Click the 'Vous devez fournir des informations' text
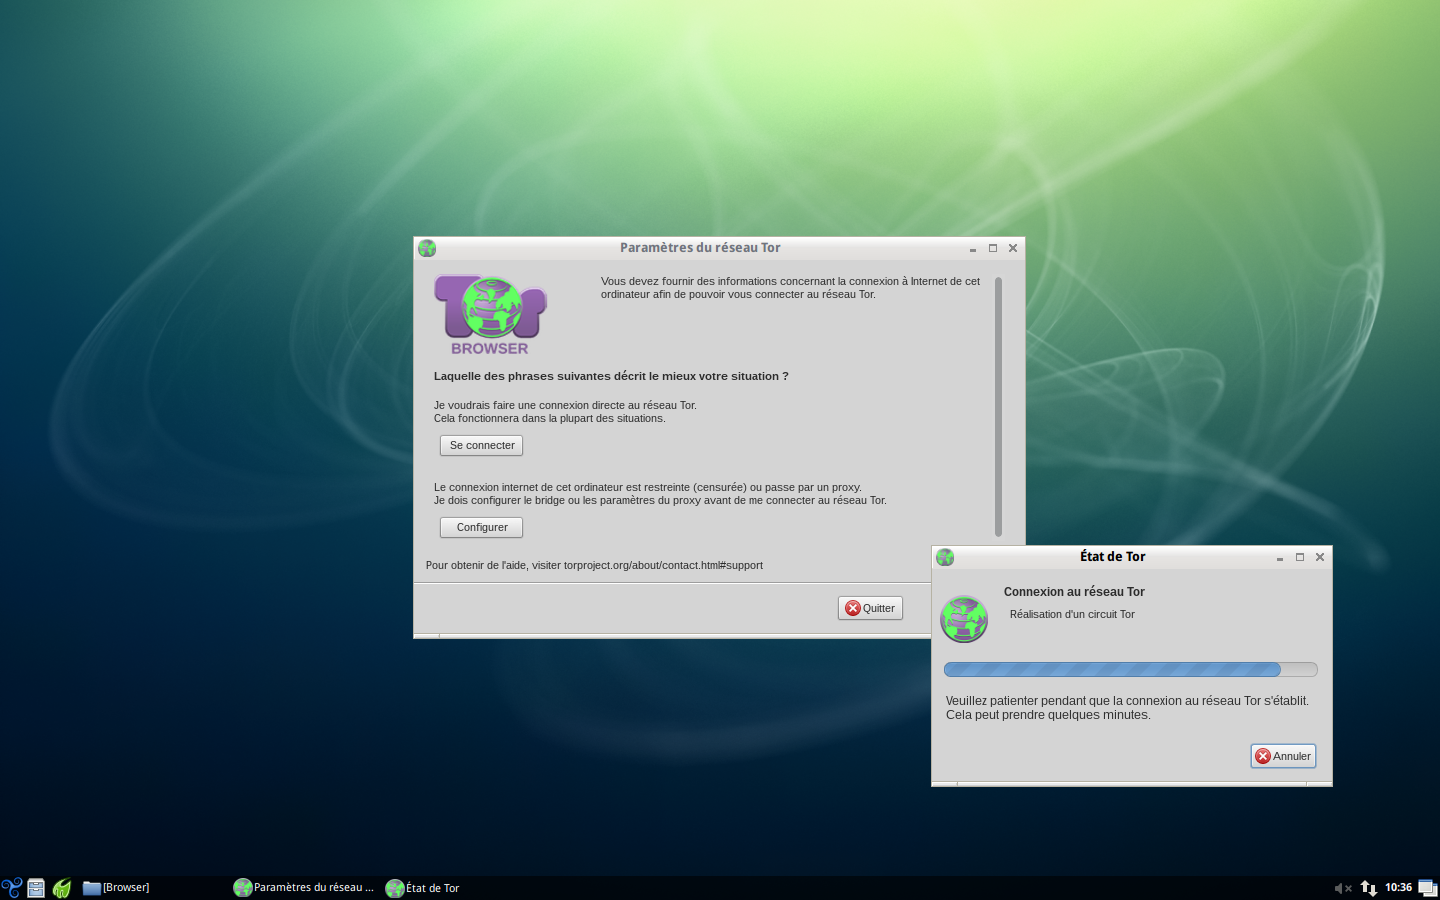The image size is (1440, 900). [x=790, y=288]
